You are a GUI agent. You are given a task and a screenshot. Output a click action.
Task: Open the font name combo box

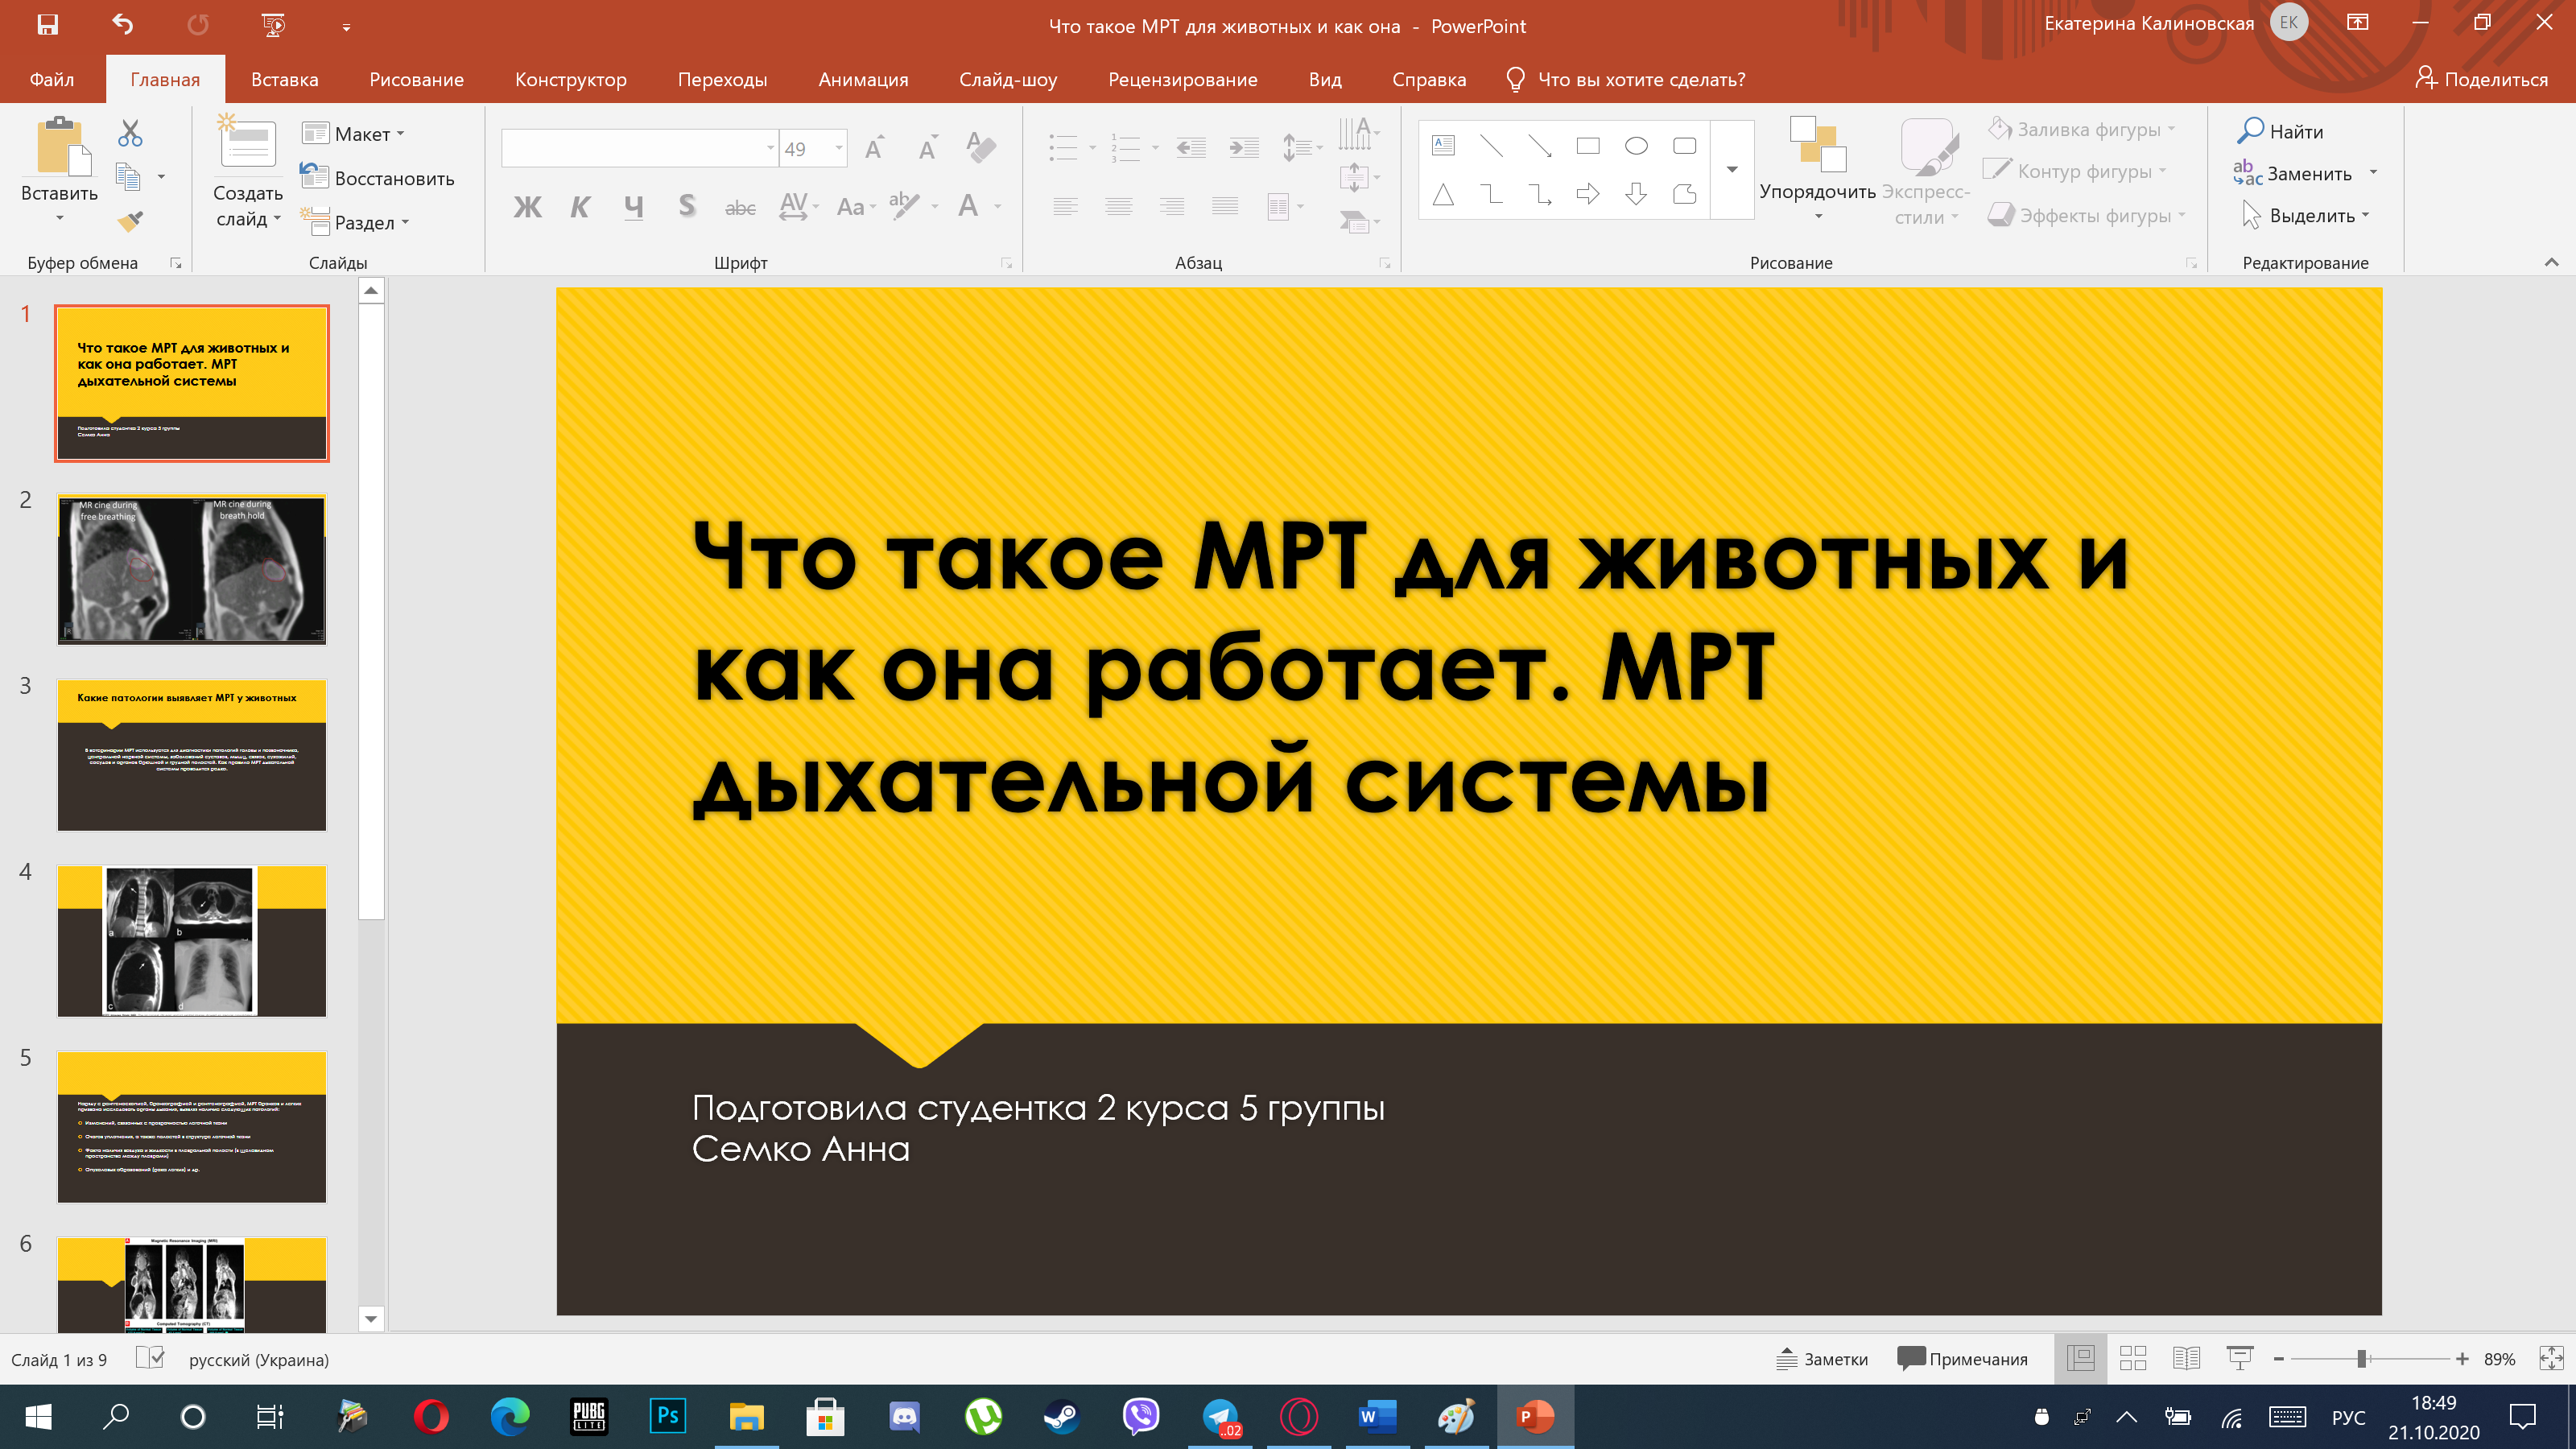coord(640,148)
